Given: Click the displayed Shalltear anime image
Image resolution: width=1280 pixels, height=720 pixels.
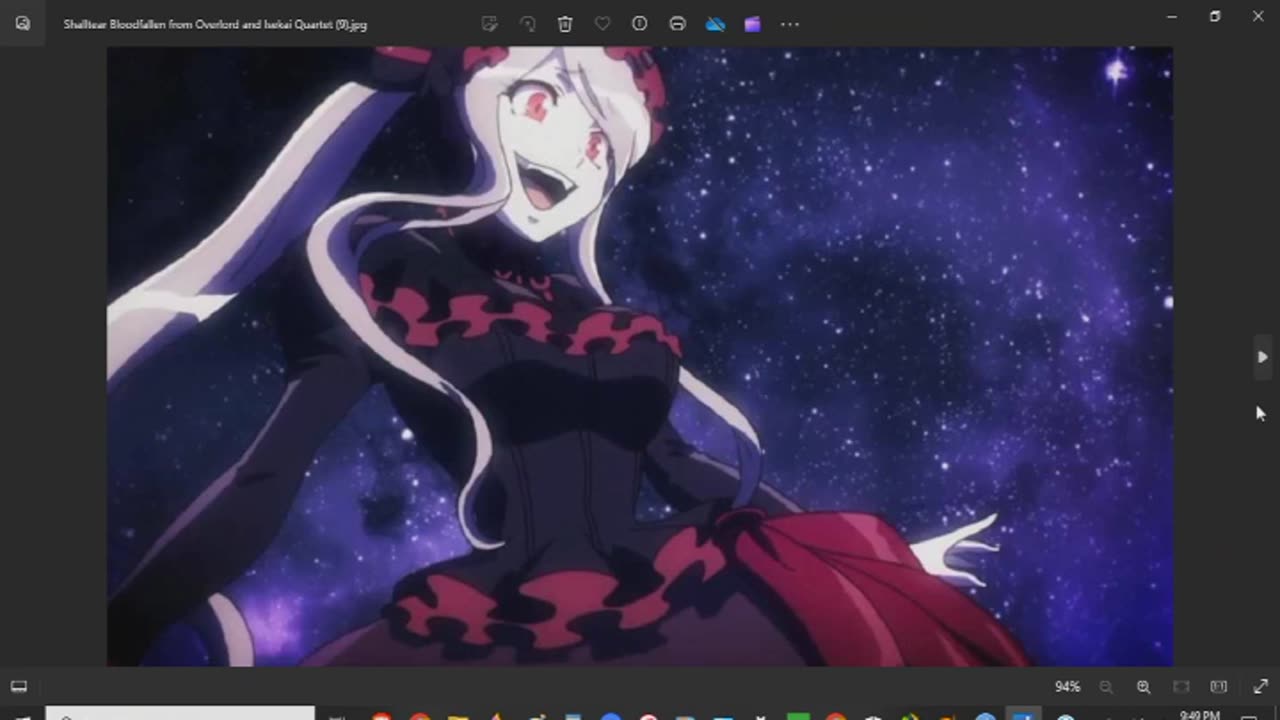Looking at the screenshot, I should coord(640,356).
